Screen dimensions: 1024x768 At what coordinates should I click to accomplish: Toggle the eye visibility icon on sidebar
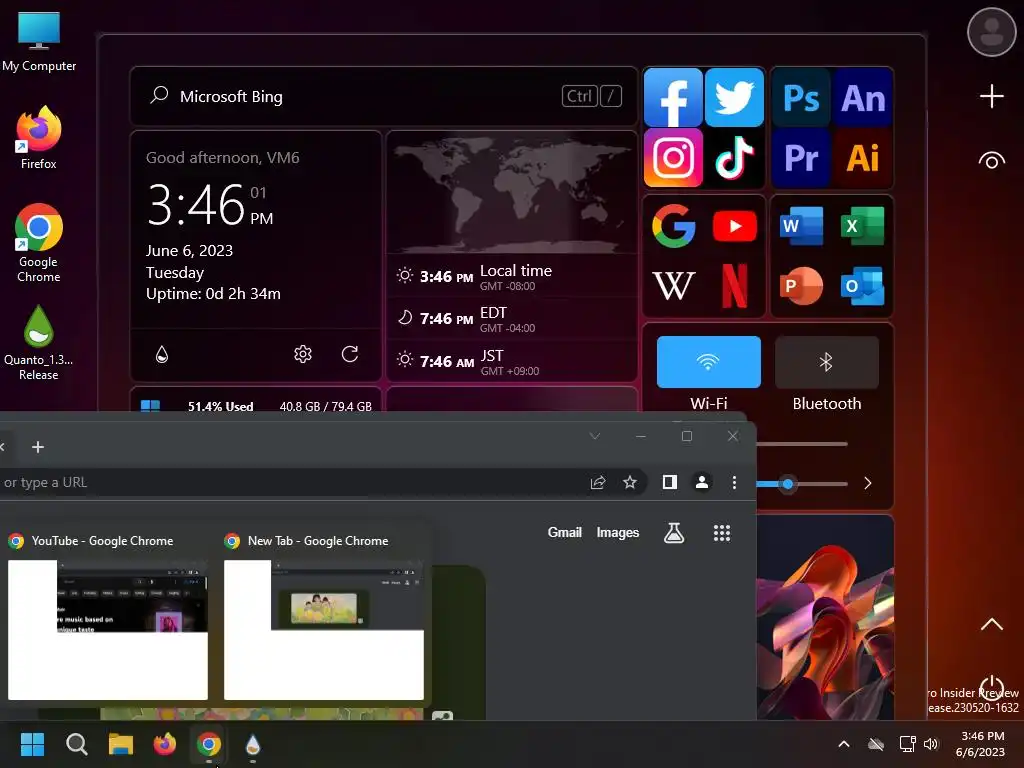(991, 160)
